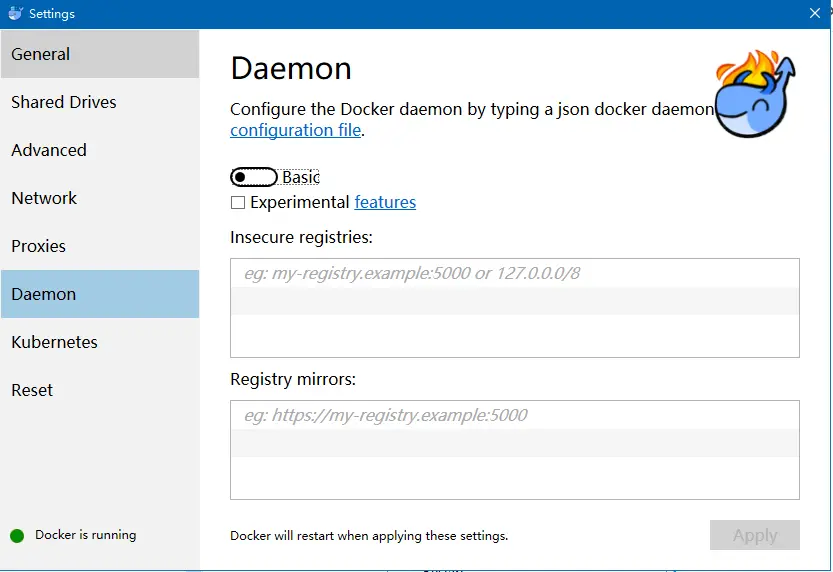Enable the Experimental features checkbox

[x=237, y=202]
